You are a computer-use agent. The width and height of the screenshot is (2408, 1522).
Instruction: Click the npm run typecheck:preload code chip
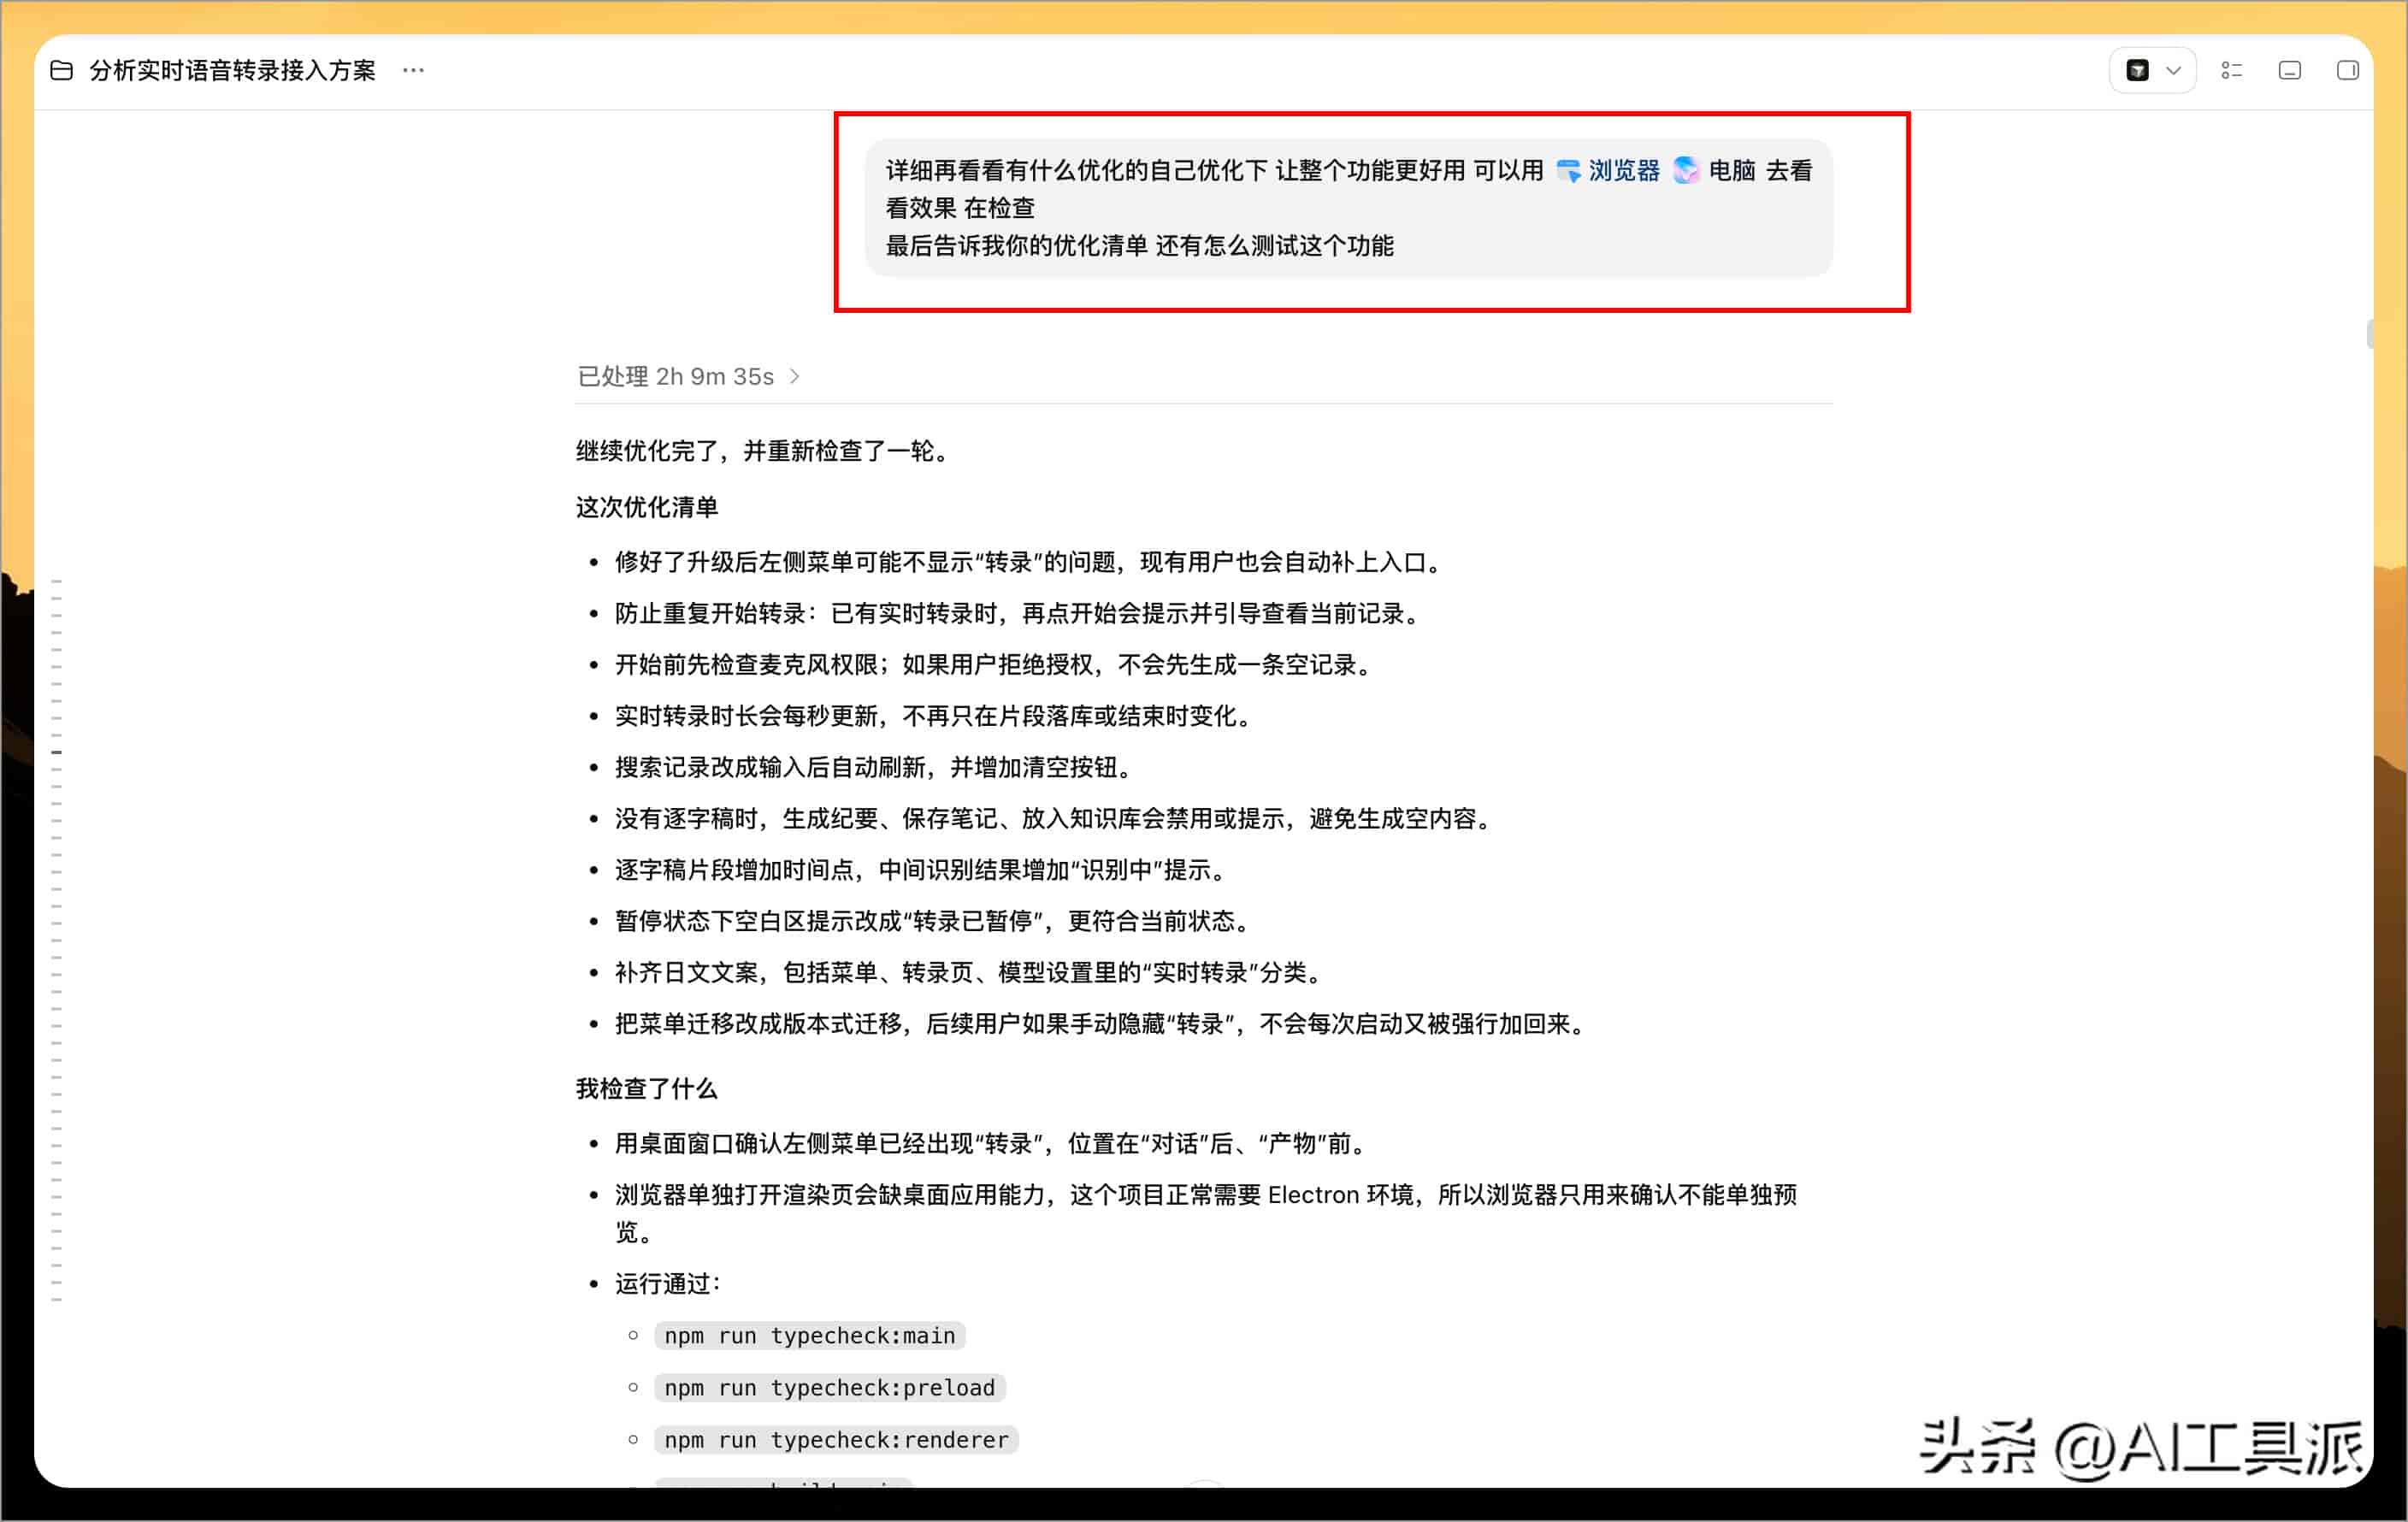point(830,1388)
